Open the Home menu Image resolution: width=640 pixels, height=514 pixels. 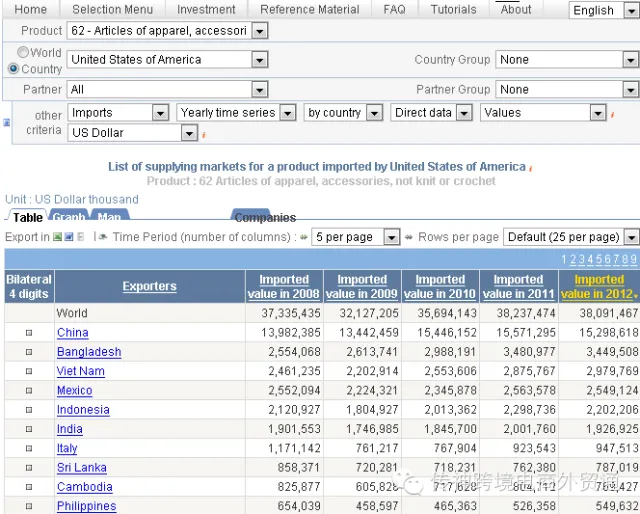pos(30,9)
